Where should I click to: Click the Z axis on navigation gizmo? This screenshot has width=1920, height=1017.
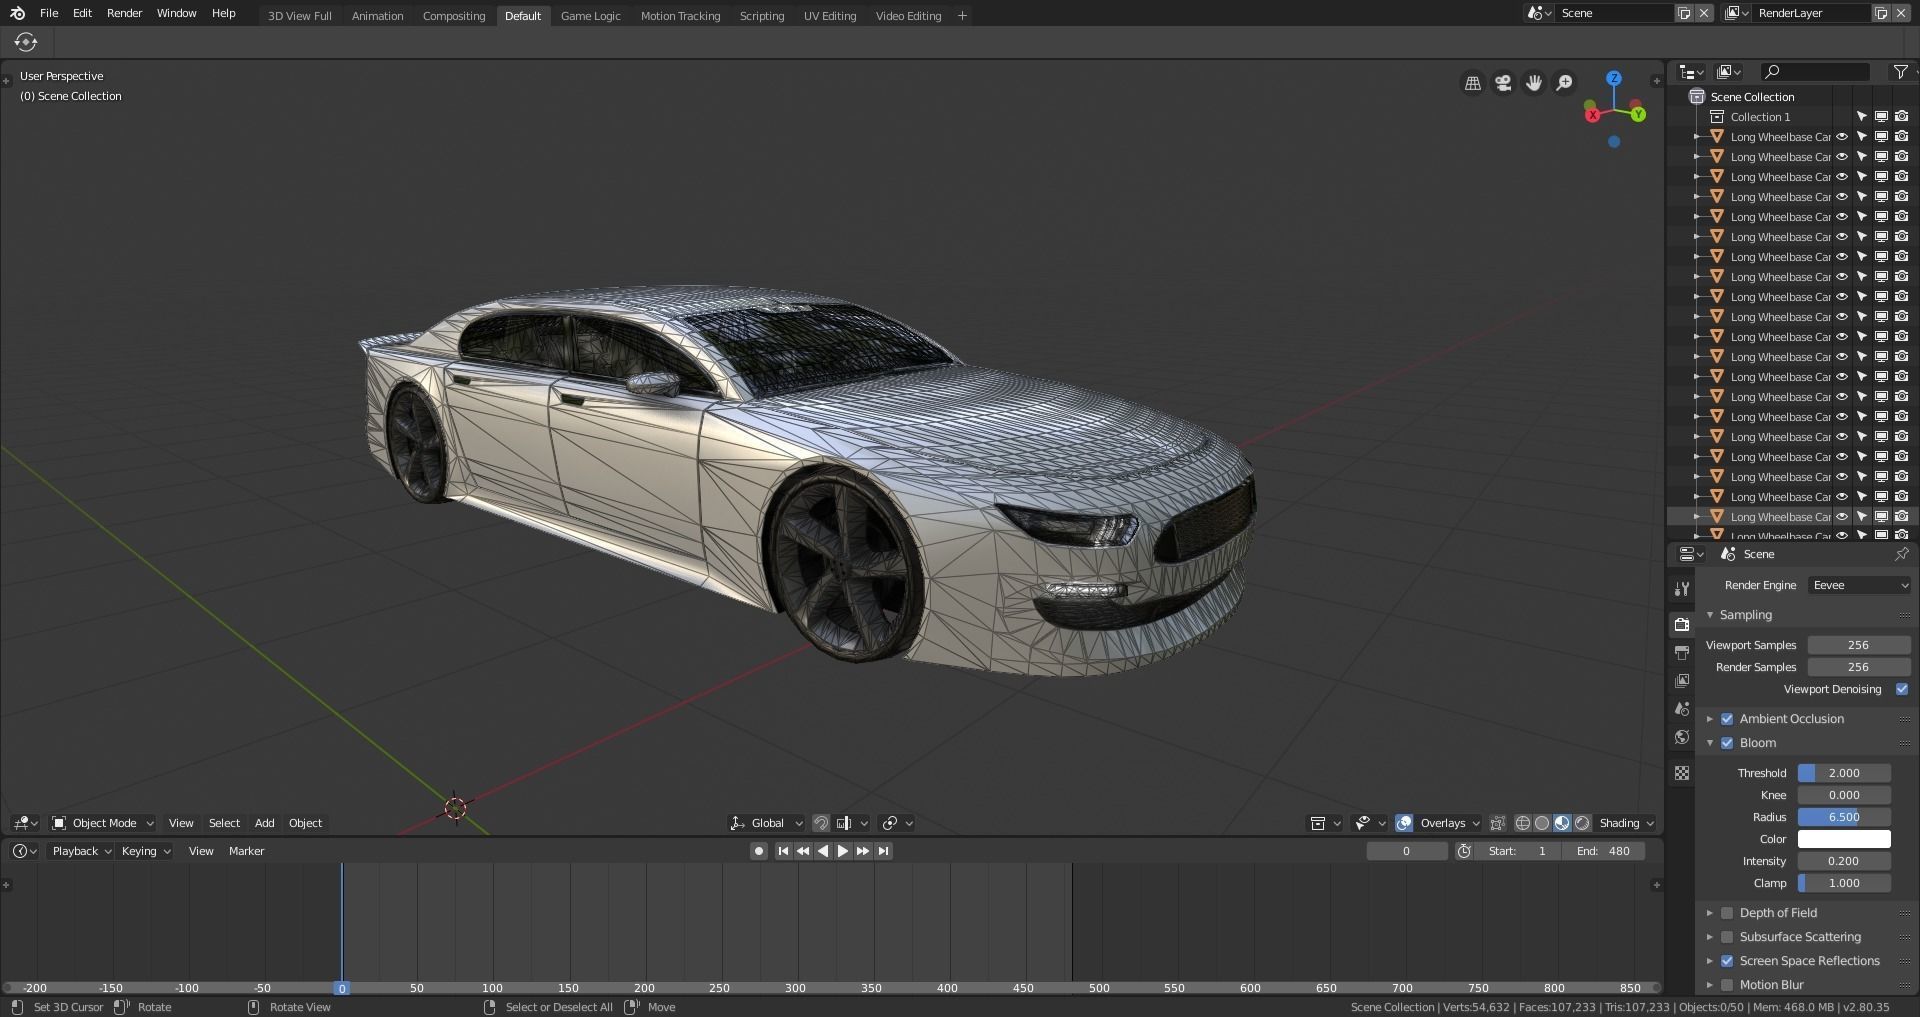1614,78
